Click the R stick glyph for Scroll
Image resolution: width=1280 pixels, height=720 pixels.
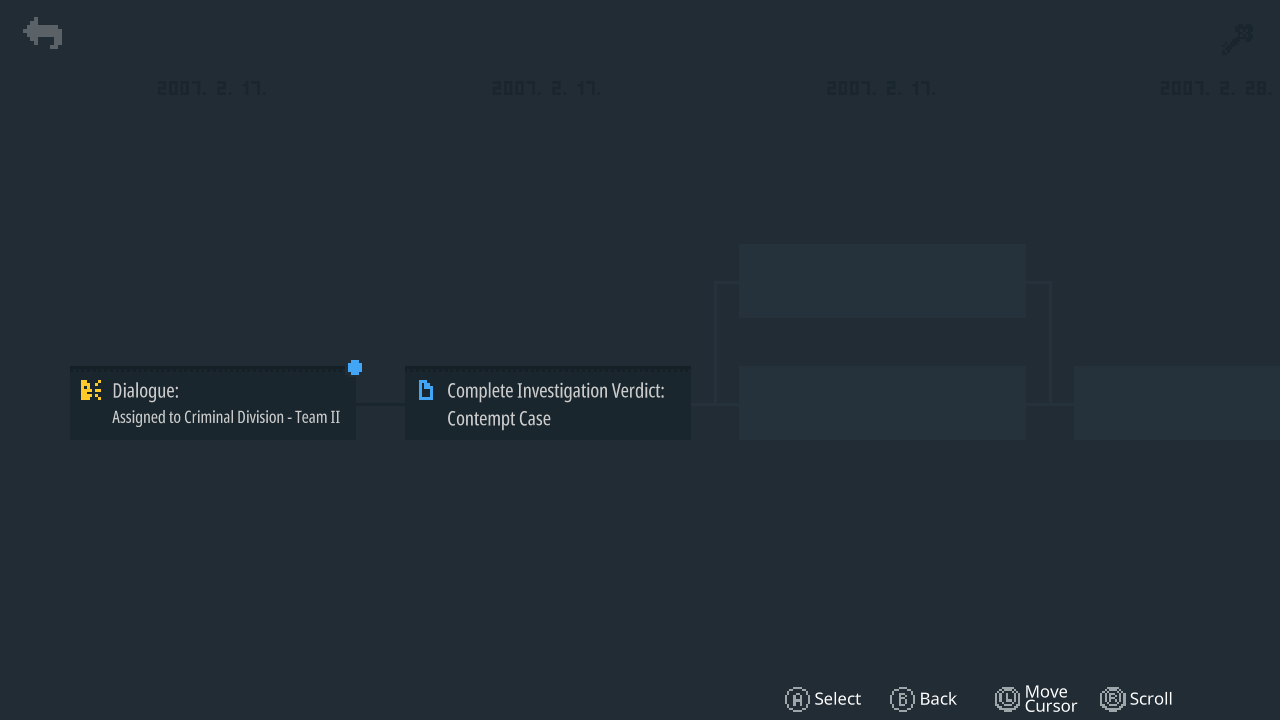click(1112, 699)
